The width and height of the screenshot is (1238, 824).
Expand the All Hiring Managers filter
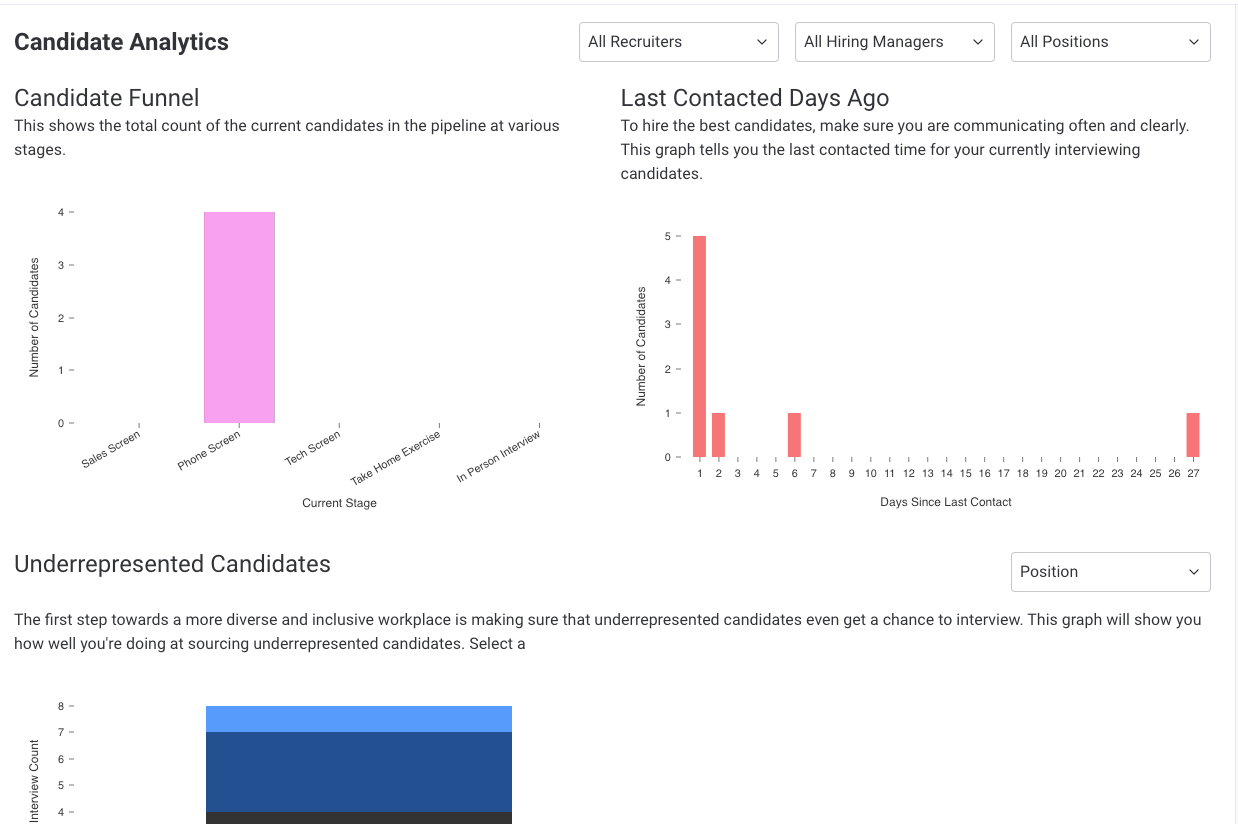[x=894, y=42]
